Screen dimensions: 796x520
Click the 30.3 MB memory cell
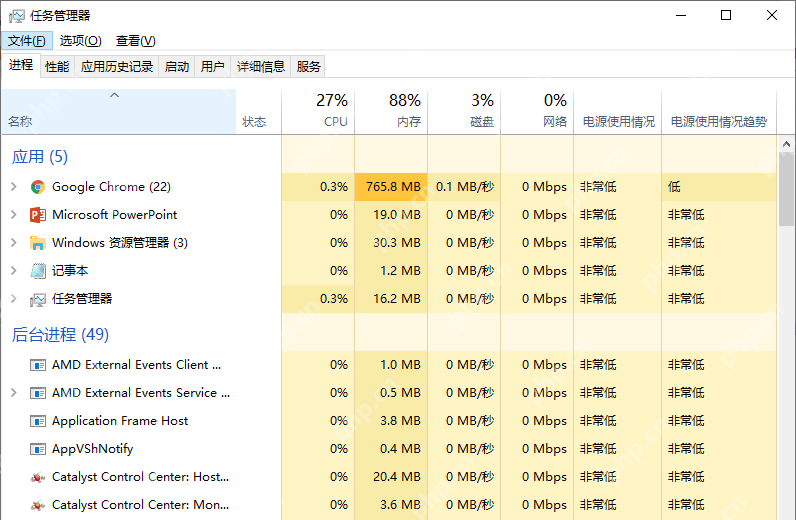391,243
